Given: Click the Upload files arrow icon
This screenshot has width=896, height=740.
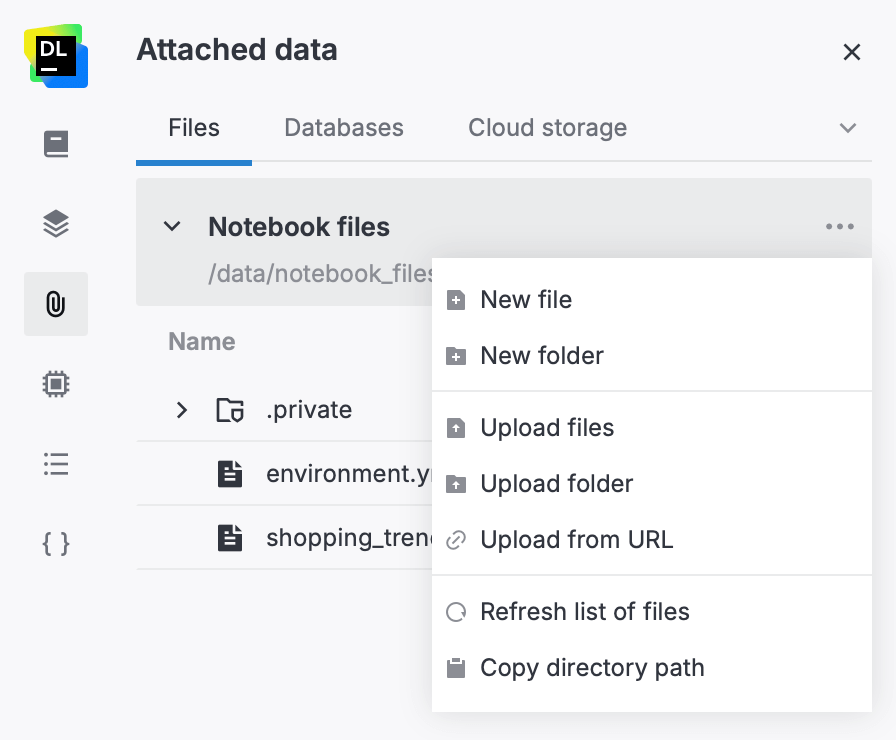Looking at the screenshot, I should (x=456, y=427).
